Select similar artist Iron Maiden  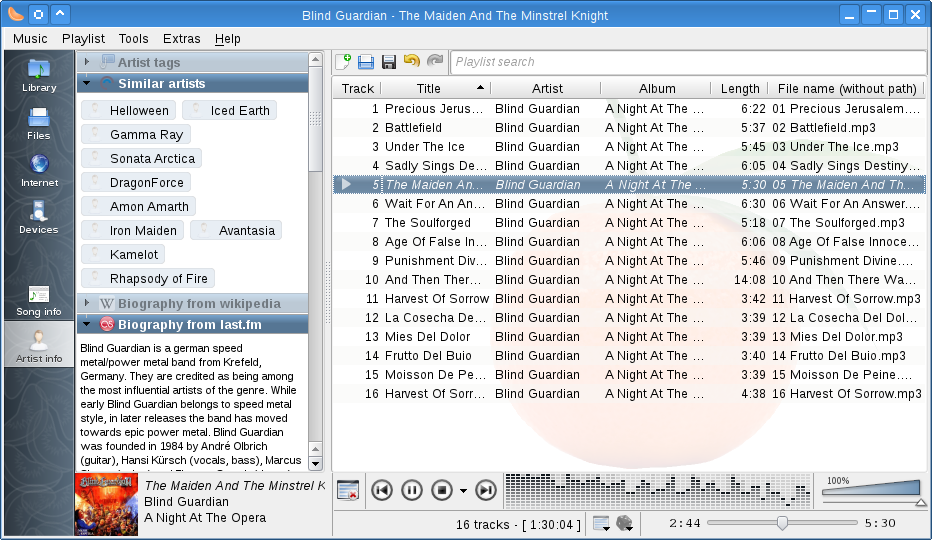[x=133, y=231]
